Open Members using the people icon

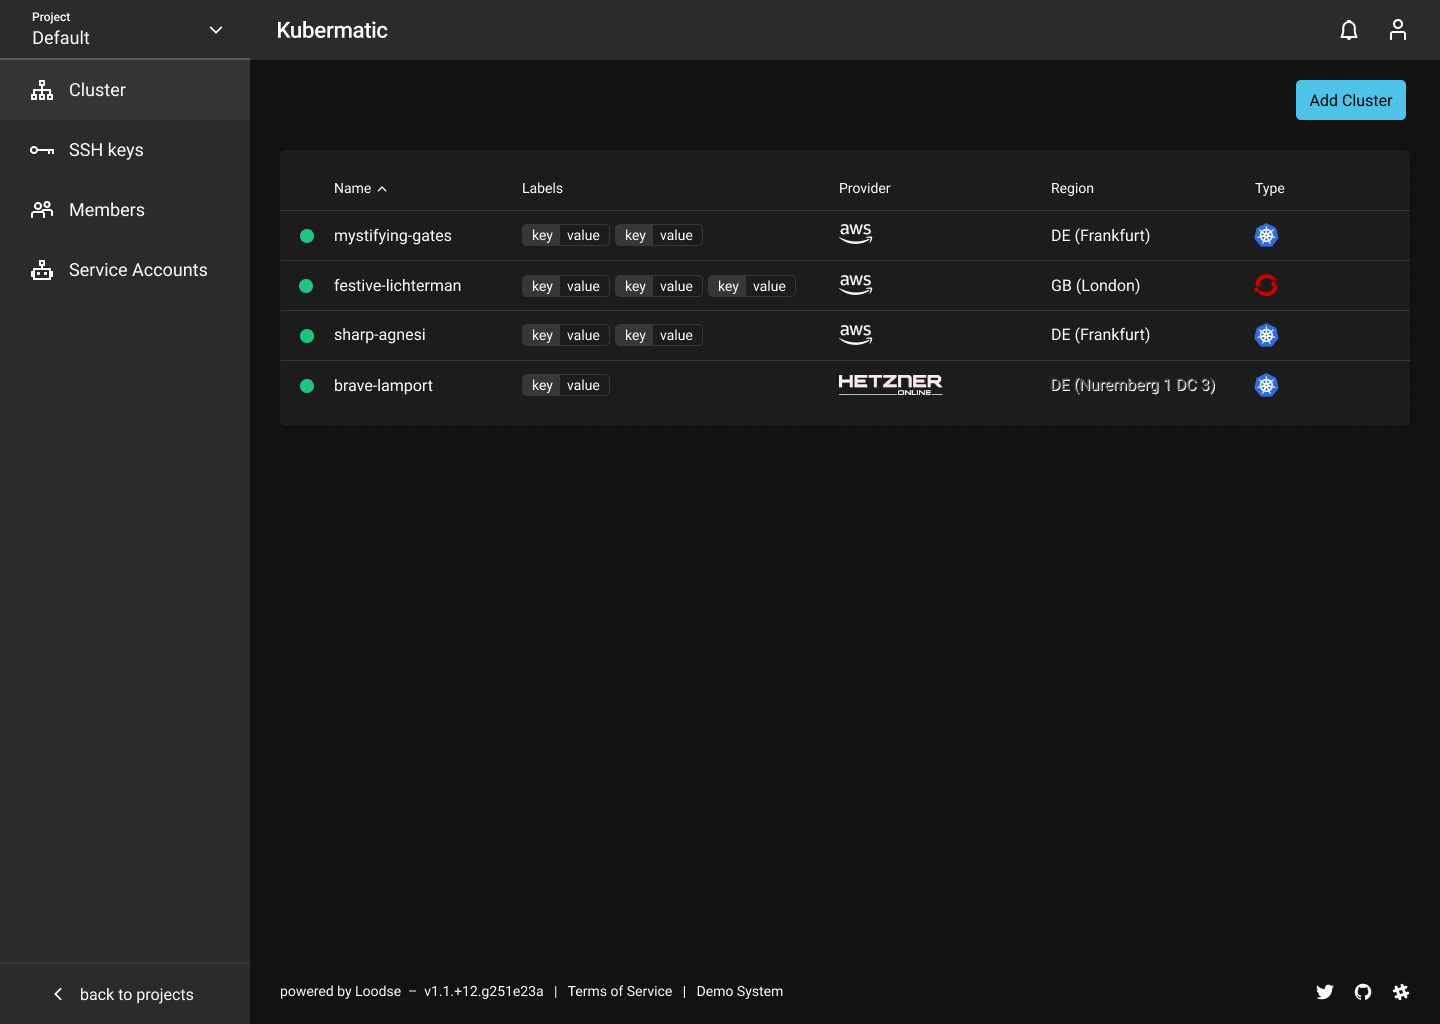[41, 210]
